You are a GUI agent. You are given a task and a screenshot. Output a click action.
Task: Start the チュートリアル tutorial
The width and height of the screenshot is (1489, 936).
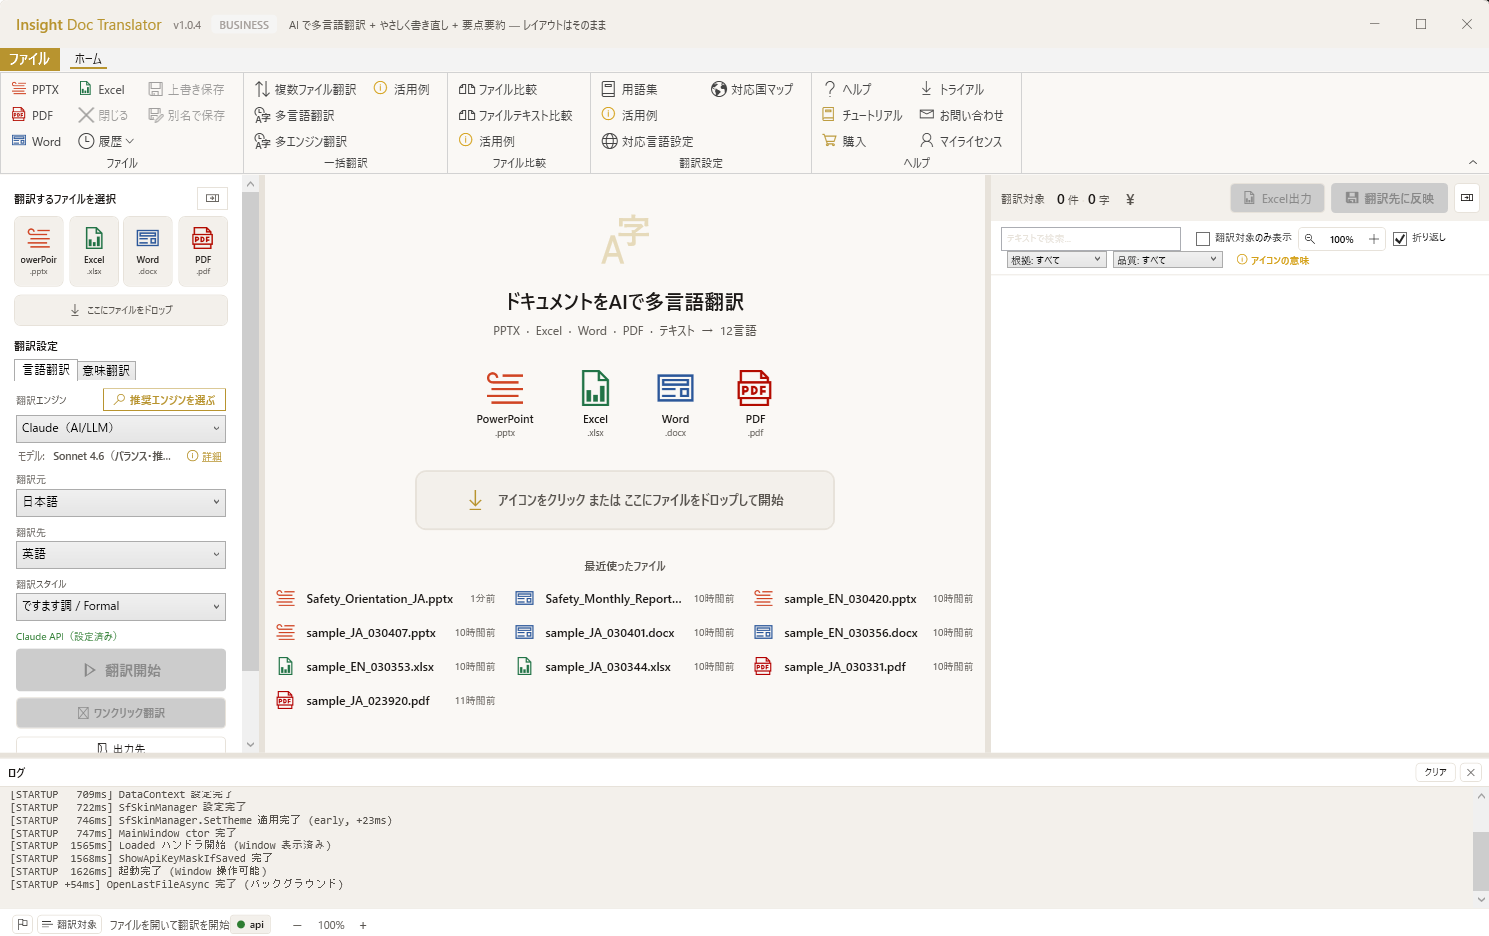pyautogui.click(x=862, y=115)
